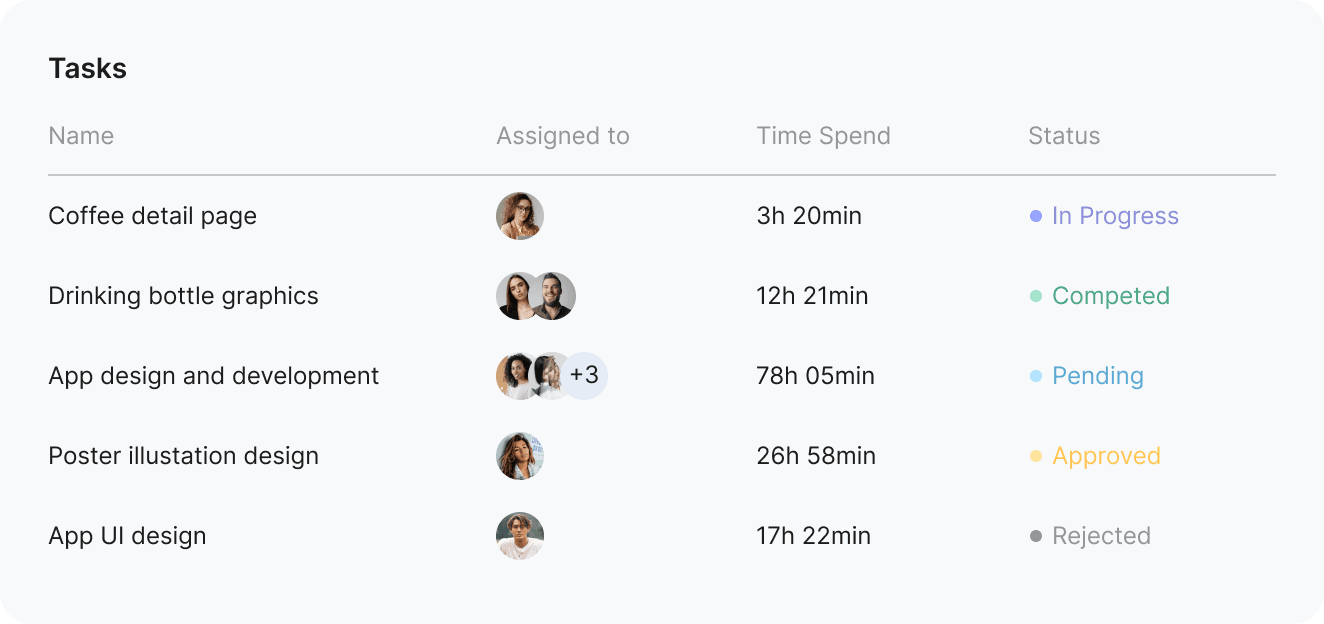Click the Poster illustation design assignee avatar
Screen dimensions: 1324x624
(520, 456)
